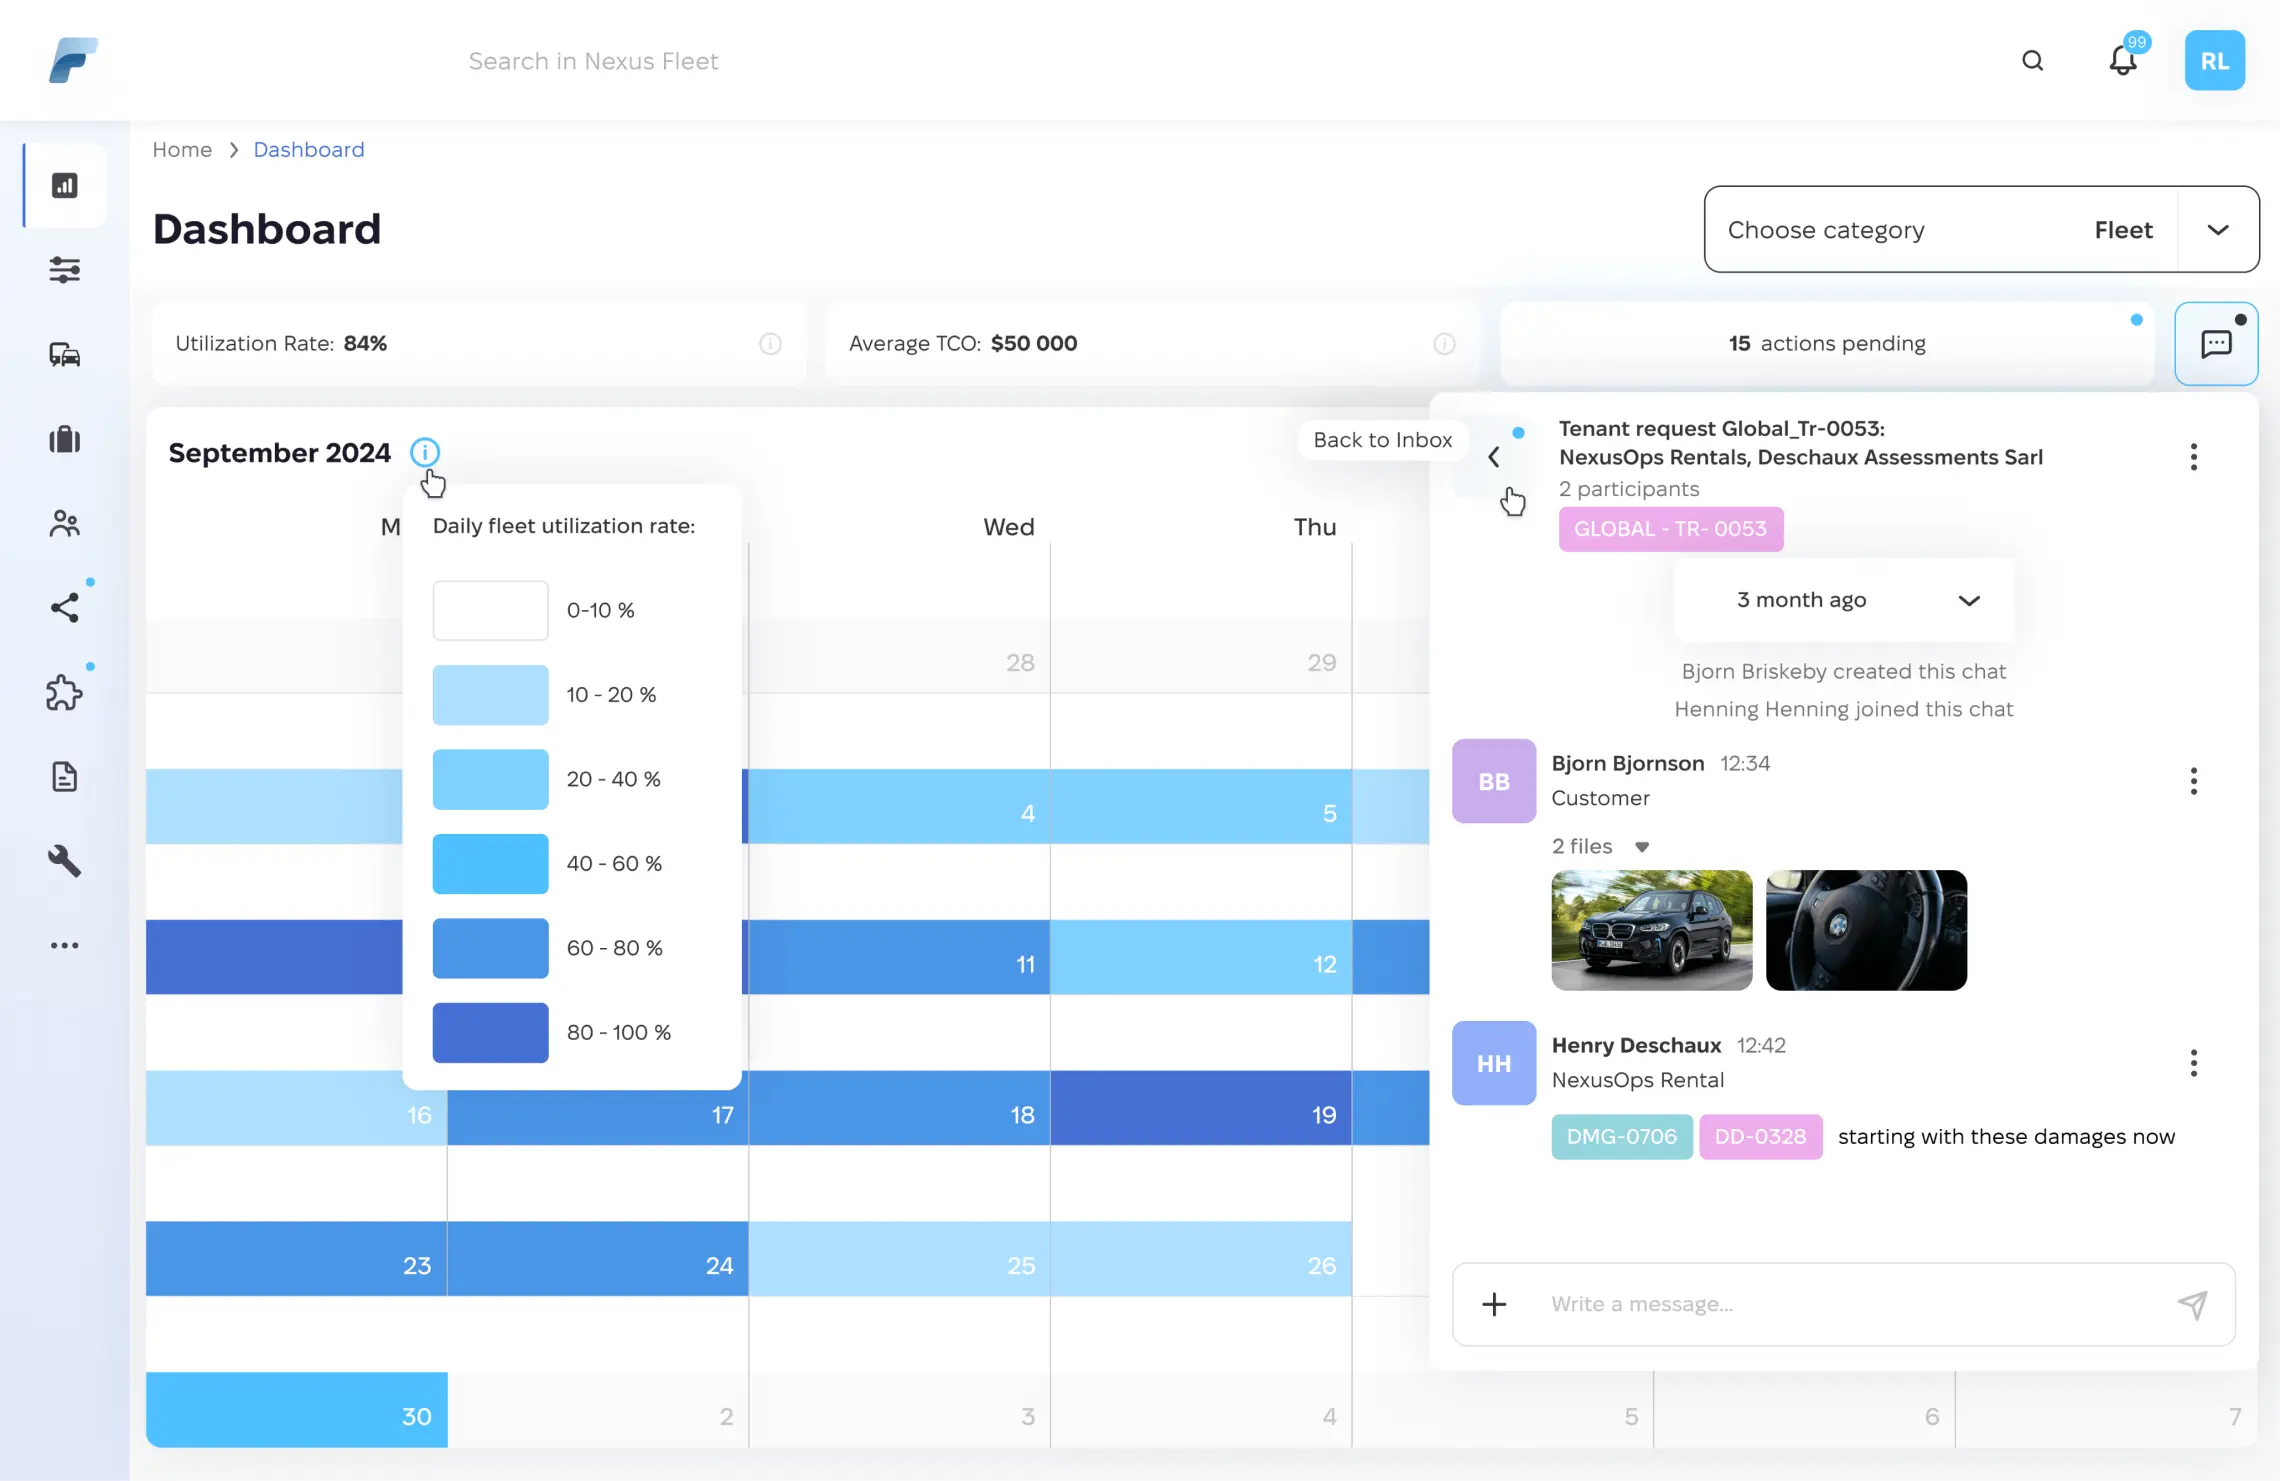Collapse chat panel with back chevron

click(1494, 456)
